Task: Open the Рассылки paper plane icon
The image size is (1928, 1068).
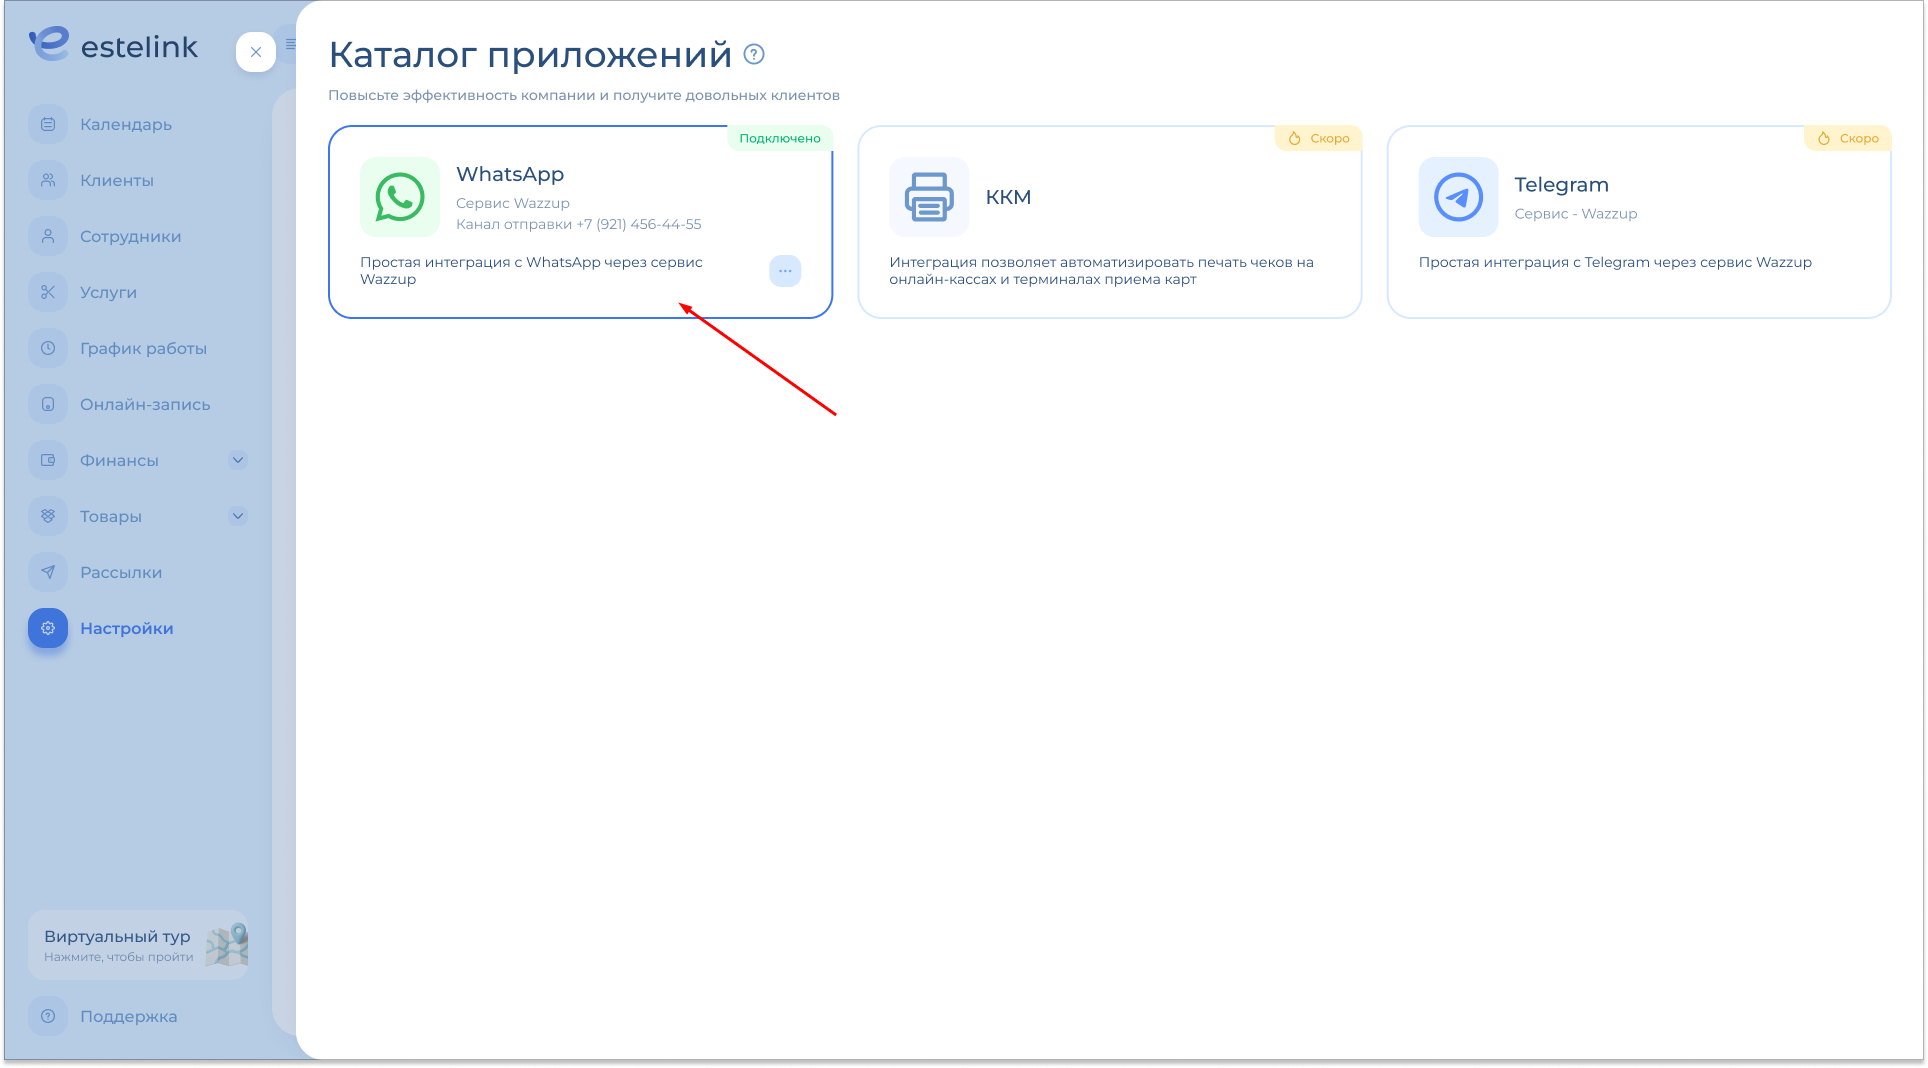Action: 48,572
